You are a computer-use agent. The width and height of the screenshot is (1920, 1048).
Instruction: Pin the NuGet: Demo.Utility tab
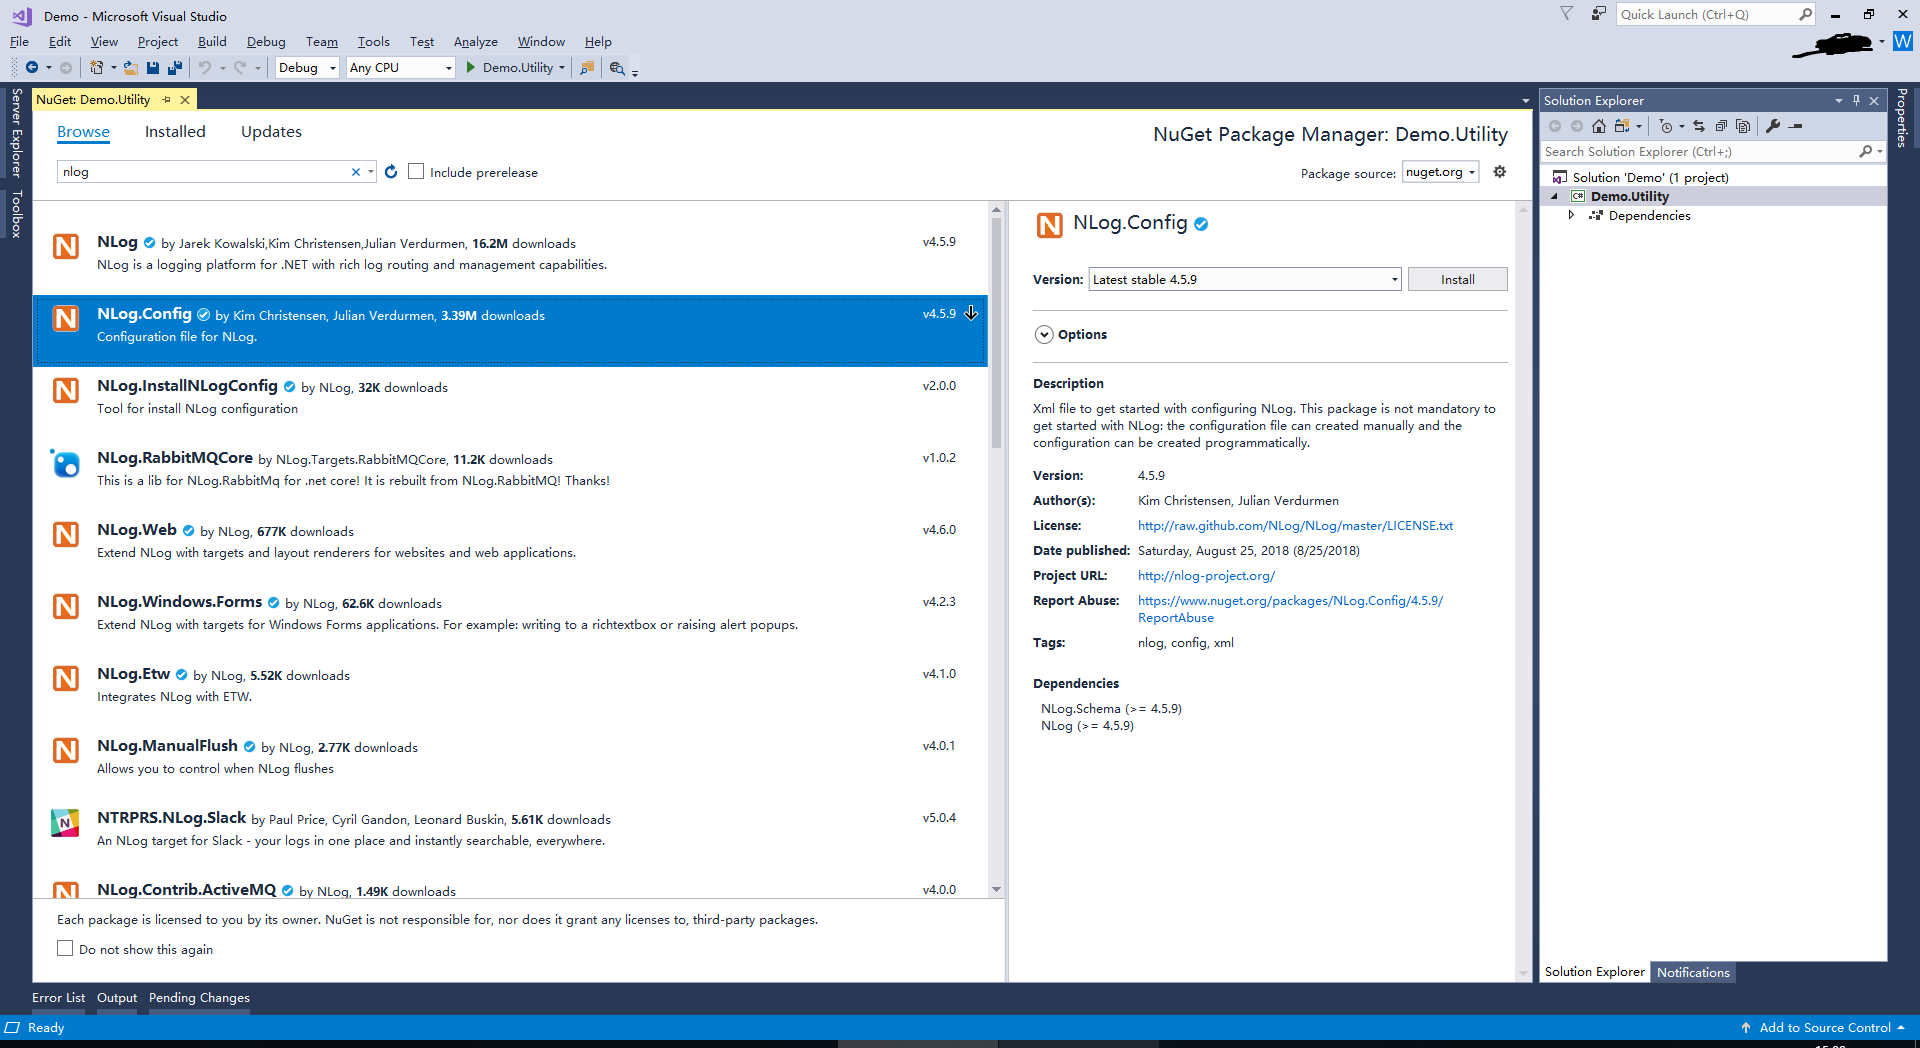[x=167, y=100]
